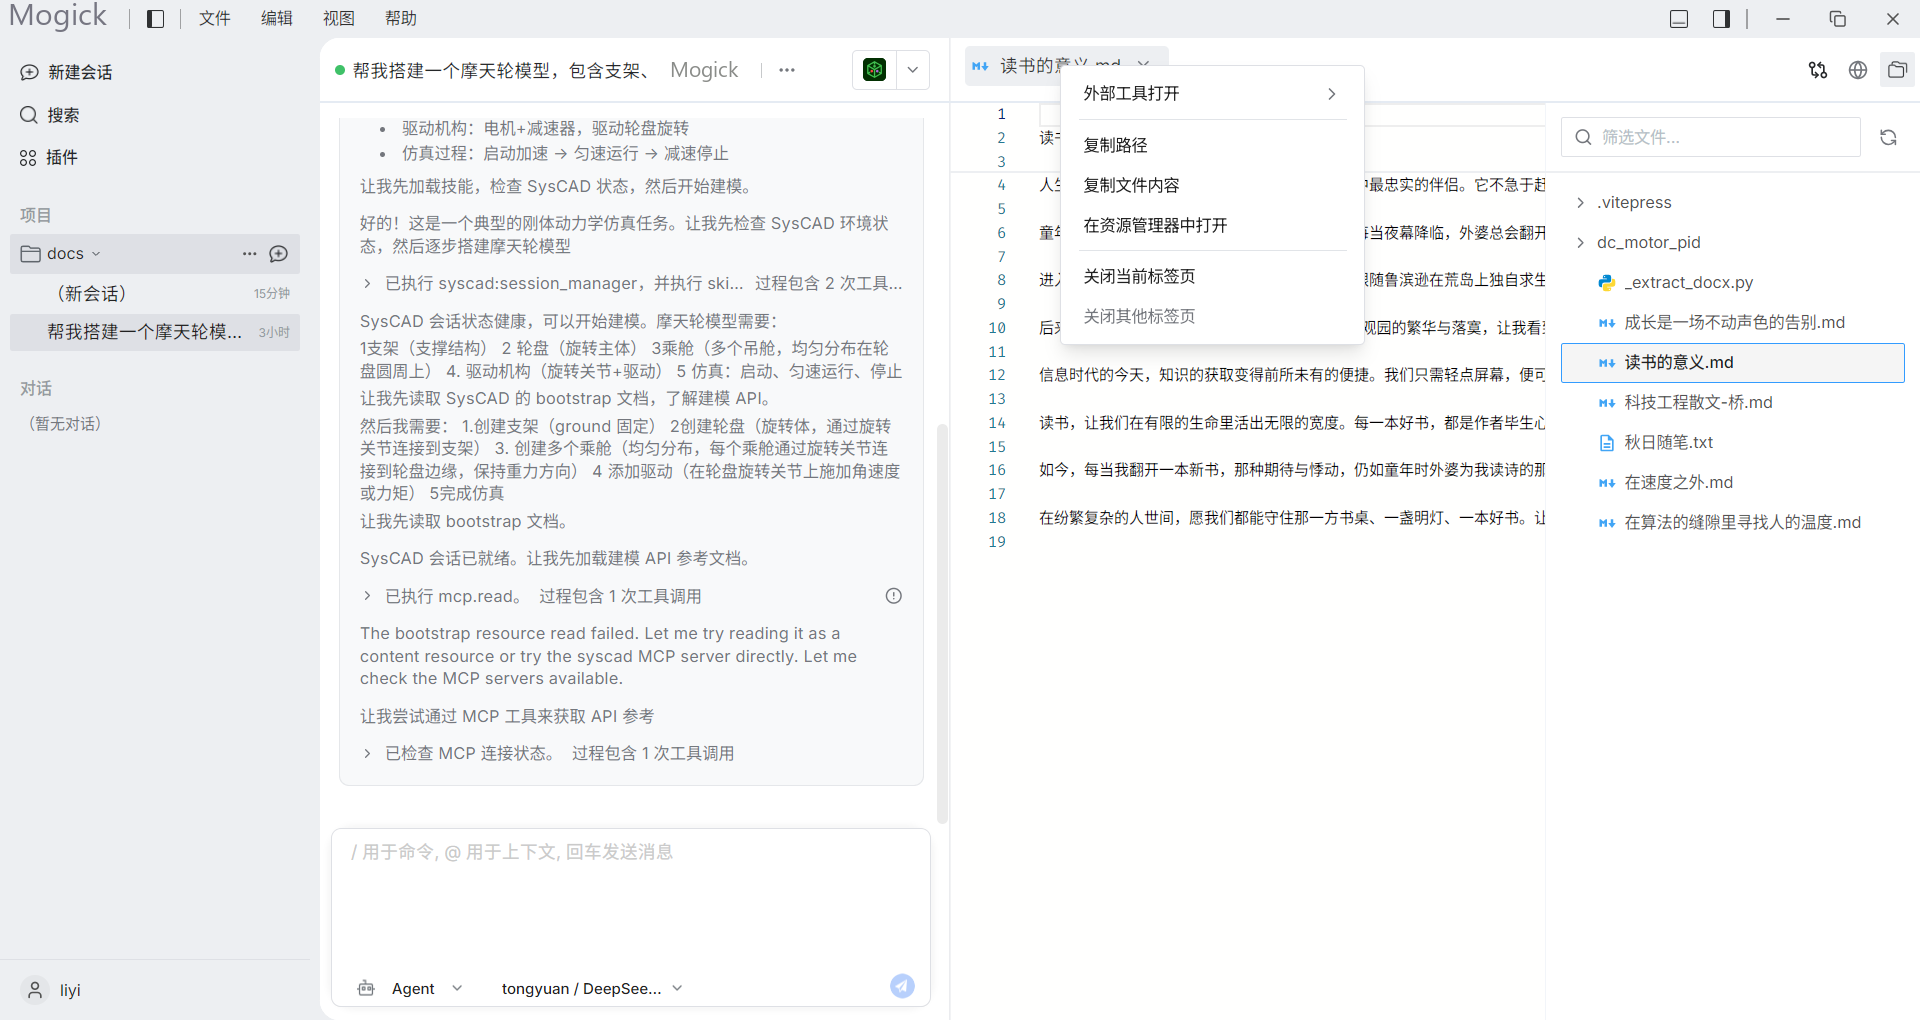Open the 帮助 menu

coord(400,19)
